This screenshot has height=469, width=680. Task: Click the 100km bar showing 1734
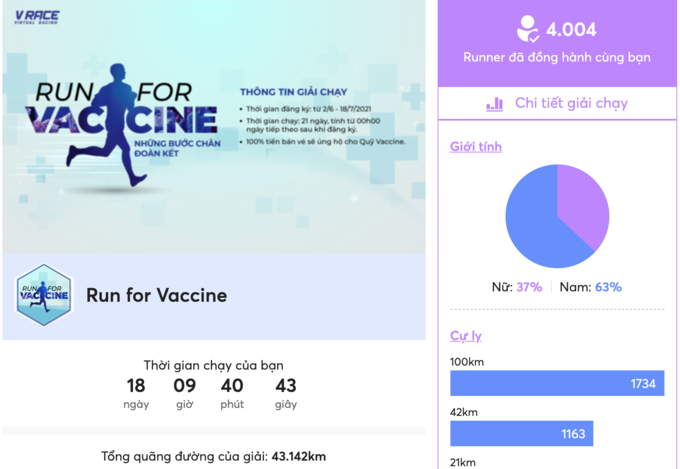tap(557, 383)
